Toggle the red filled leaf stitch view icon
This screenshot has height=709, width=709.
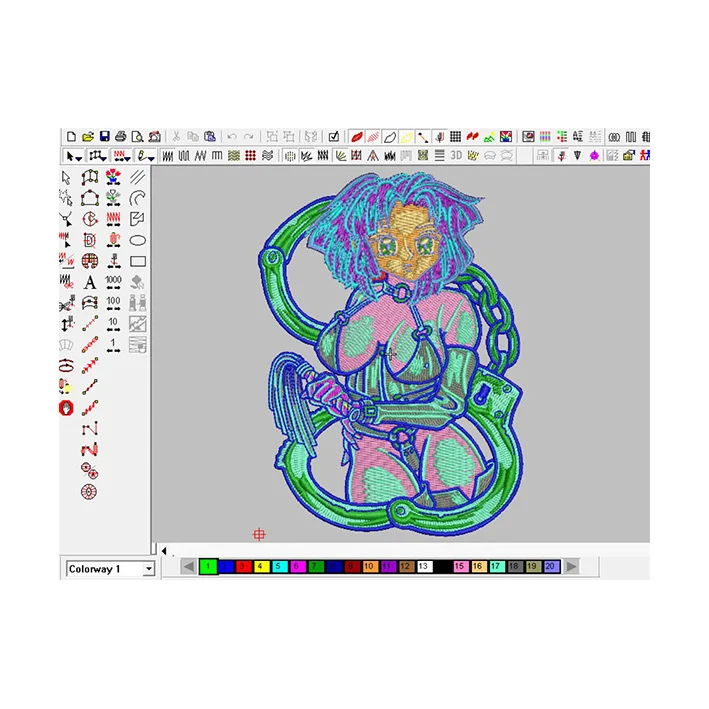tap(356, 137)
